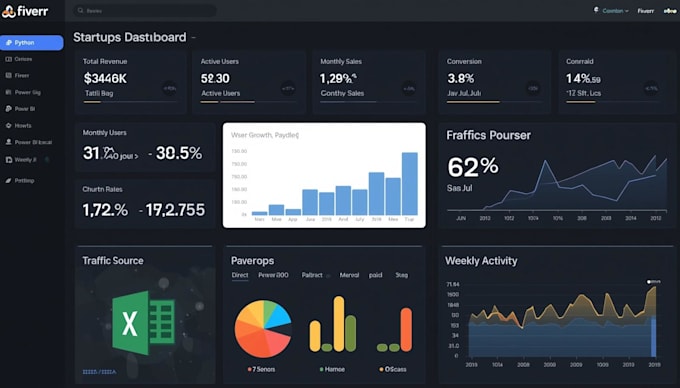Click the Fiverr logo in the top-left corner
The image size is (680, 388).
(x=25, y=11)
